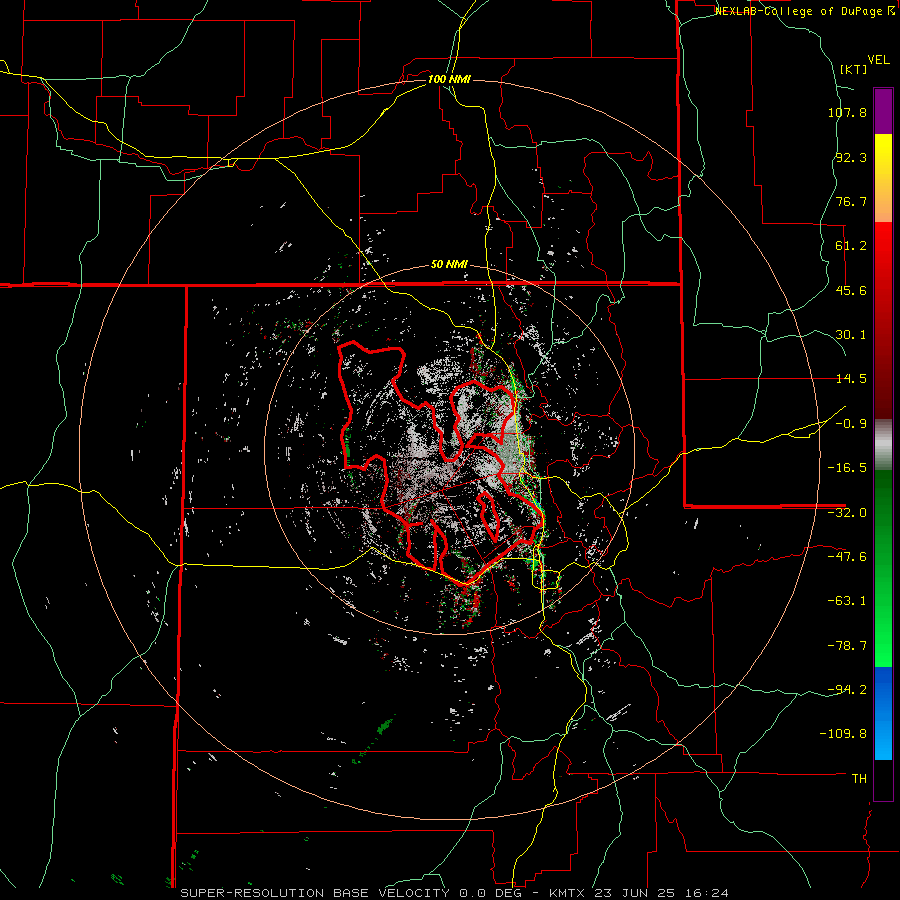Image resolution: width=900 pixels, height=900 pixels.
Task: Pick the gray near-zero color bar segment
Action: (883, 445)
